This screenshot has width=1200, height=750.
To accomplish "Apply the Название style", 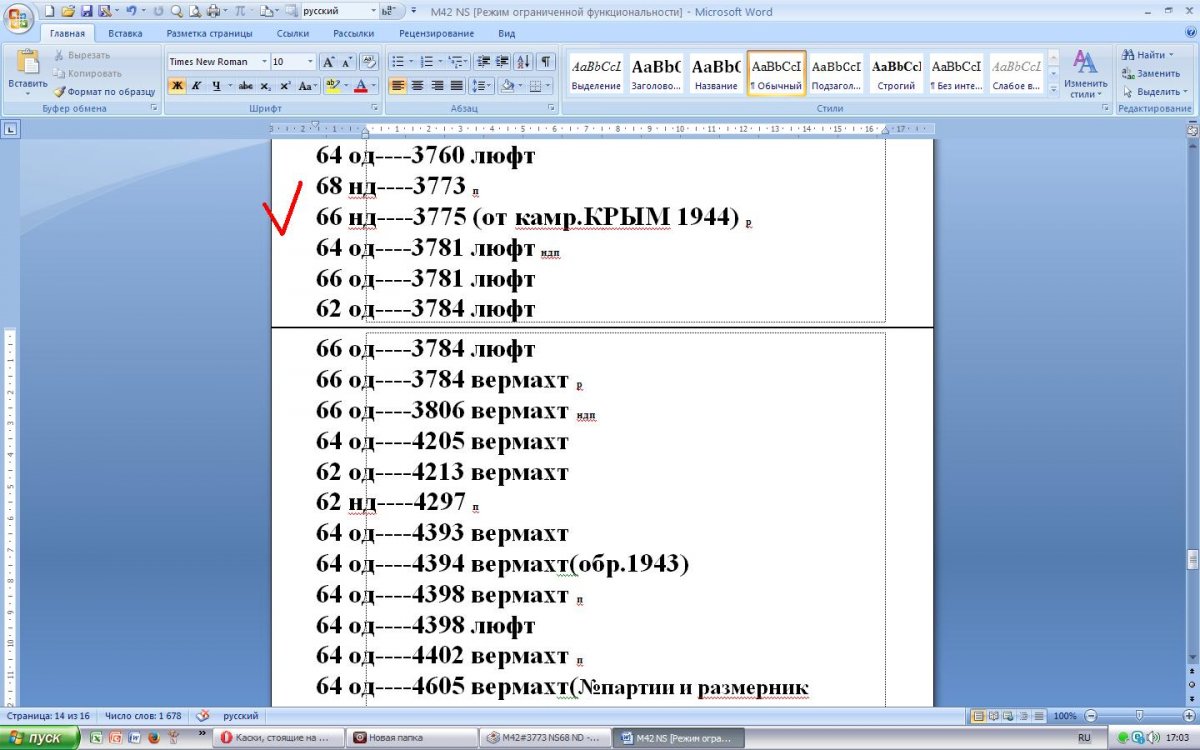I will pos(716,75).
